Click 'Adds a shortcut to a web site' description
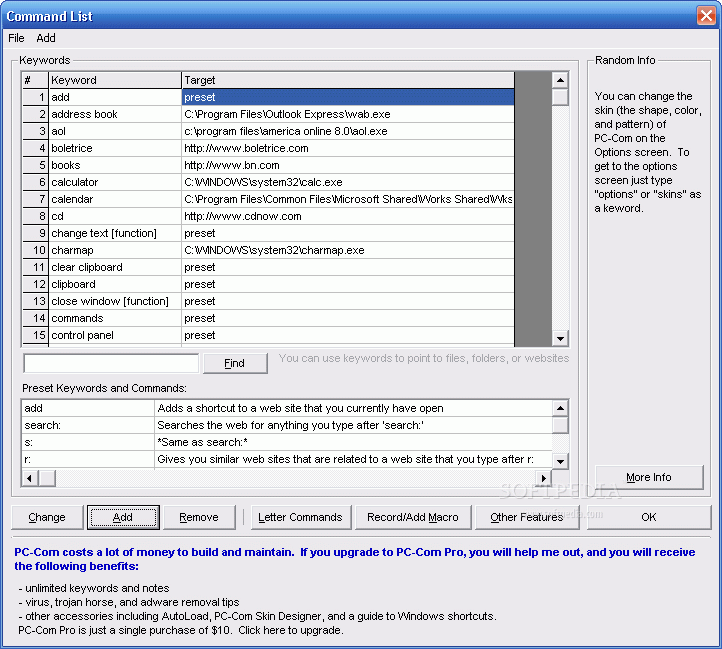 353,408
